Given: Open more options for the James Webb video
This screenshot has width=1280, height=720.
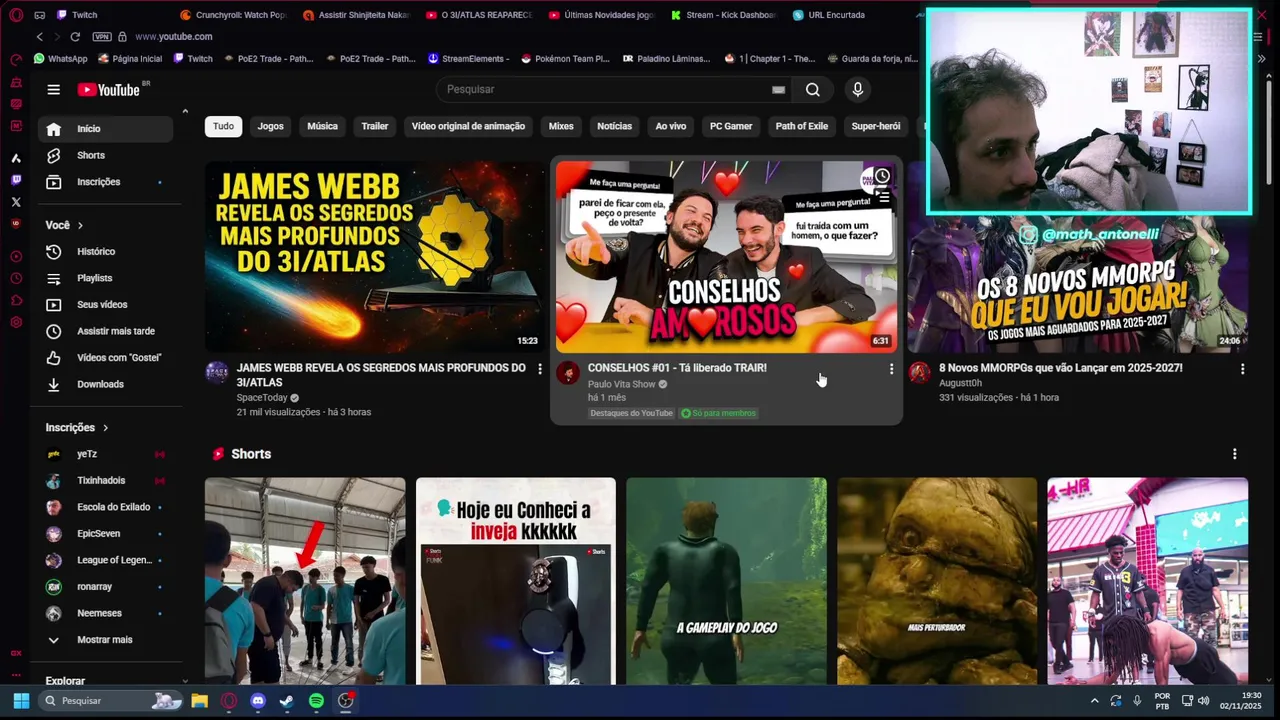Looking at the screenshot, I should pos(540,369).
